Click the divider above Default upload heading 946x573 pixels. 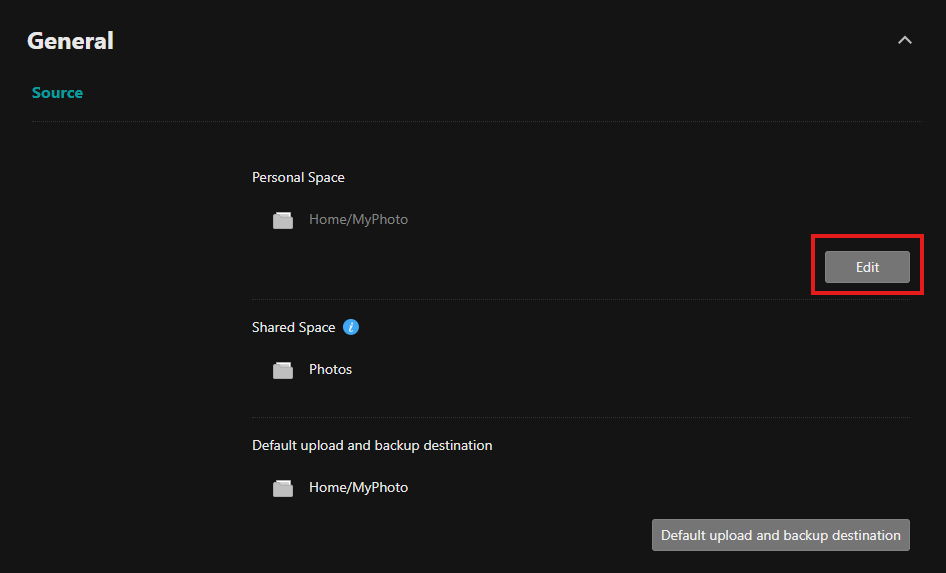(580, 417)
